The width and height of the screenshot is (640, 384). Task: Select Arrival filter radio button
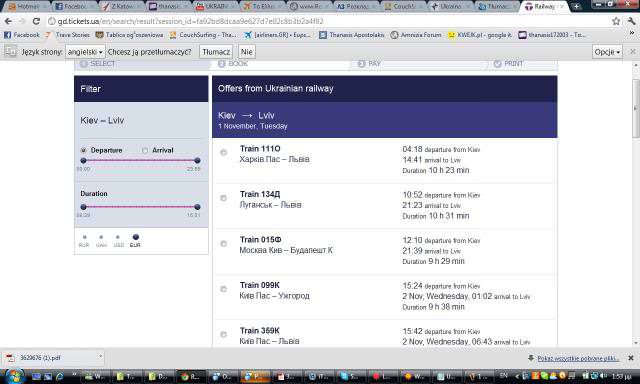click(145, 151)
